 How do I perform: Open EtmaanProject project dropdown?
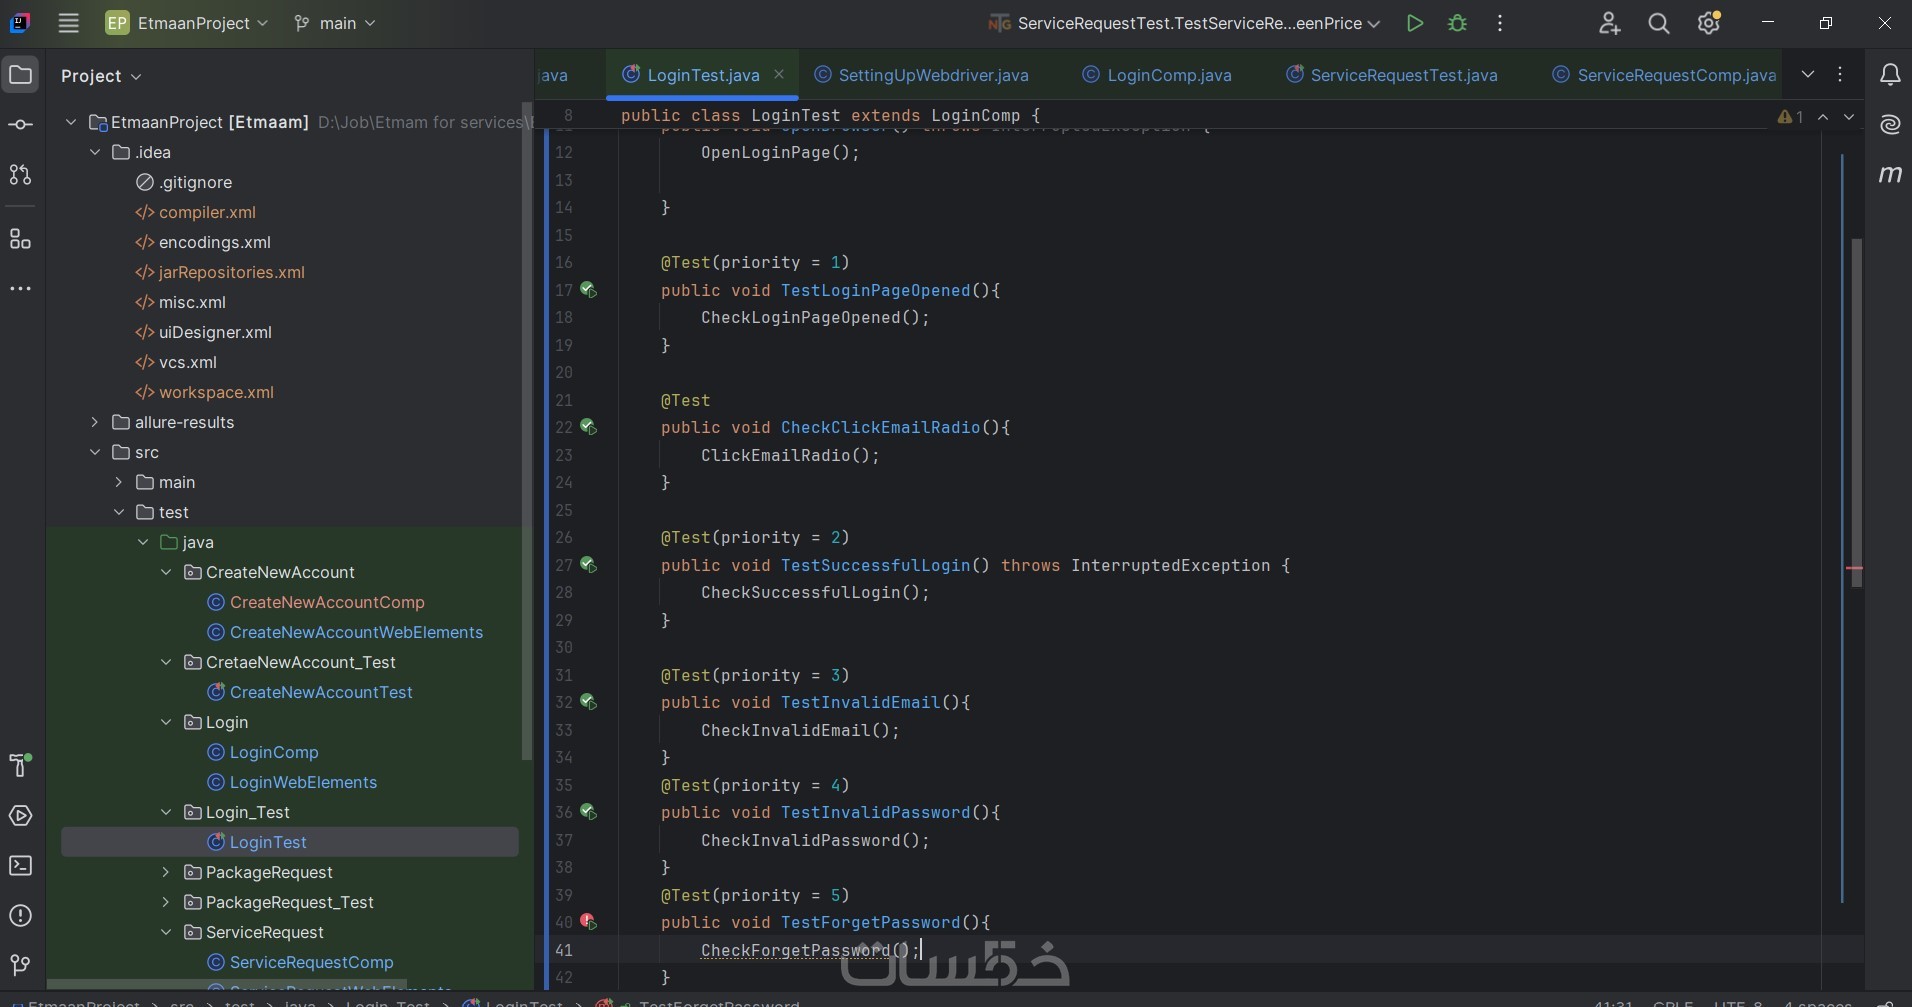[187, 23]
